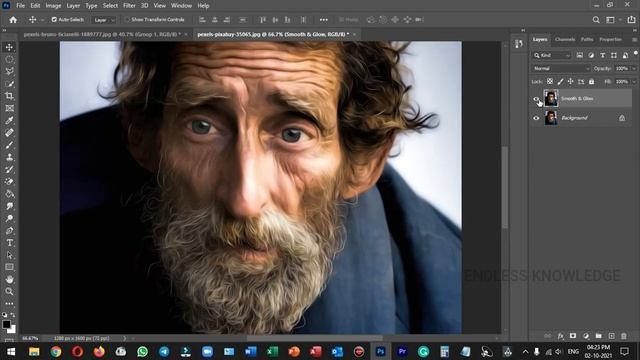Open the Normal blend mode dropdown

561,69
